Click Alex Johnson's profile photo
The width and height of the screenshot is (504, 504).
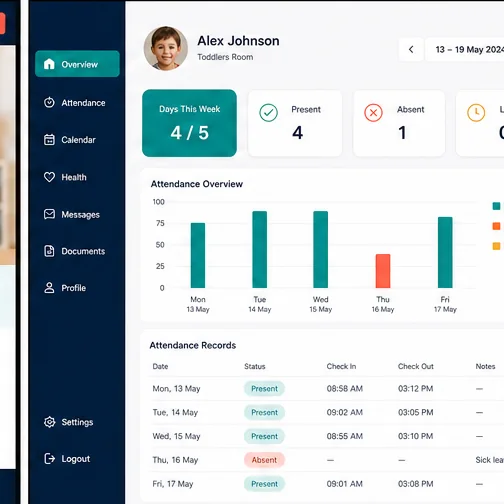pos(166,48)
